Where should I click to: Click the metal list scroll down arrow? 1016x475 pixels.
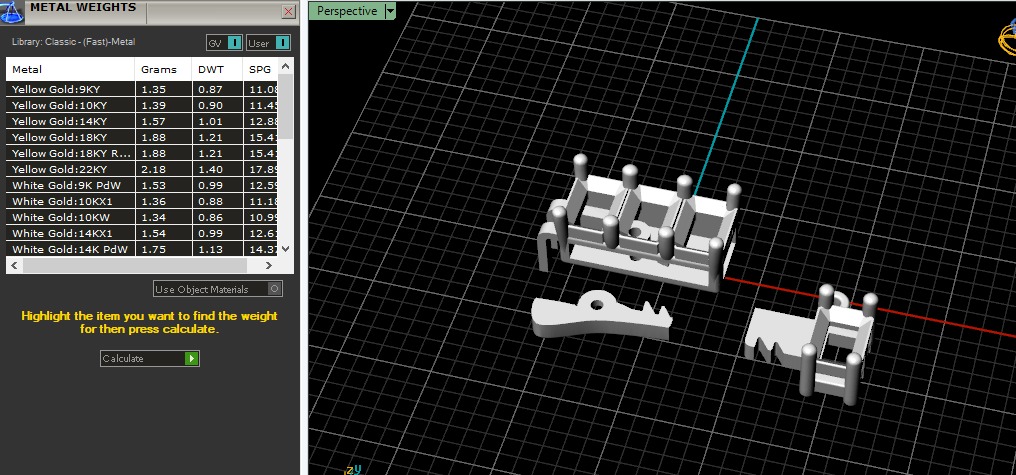point(286,249)
